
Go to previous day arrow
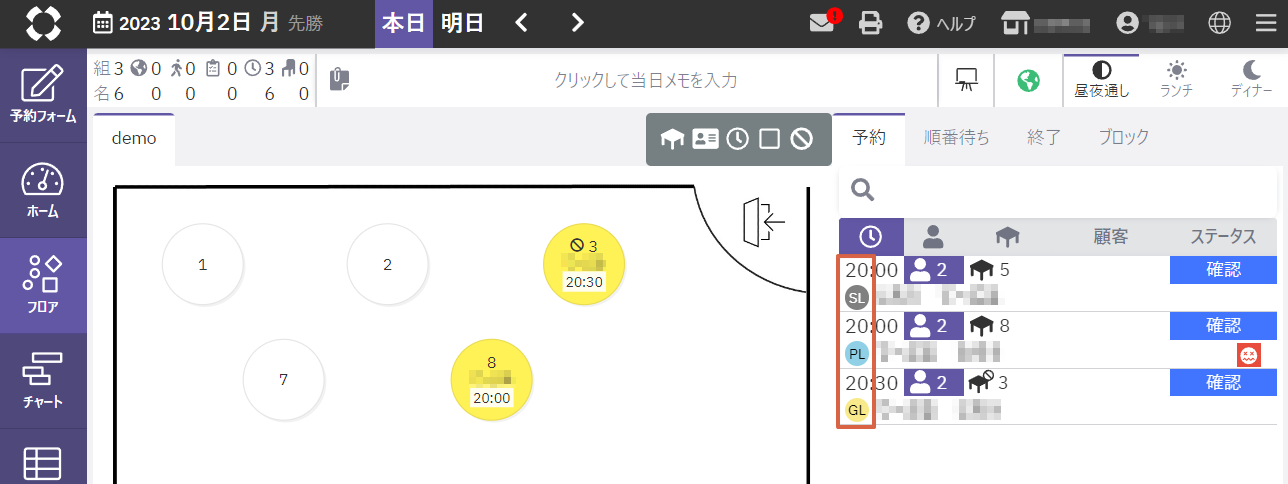521,23
